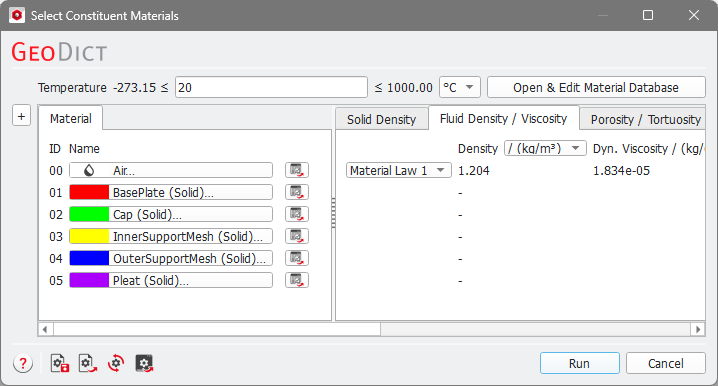The image size is (718, 386).
Task: Open & Edit Material Database button
Action: (x=596, y=87)
